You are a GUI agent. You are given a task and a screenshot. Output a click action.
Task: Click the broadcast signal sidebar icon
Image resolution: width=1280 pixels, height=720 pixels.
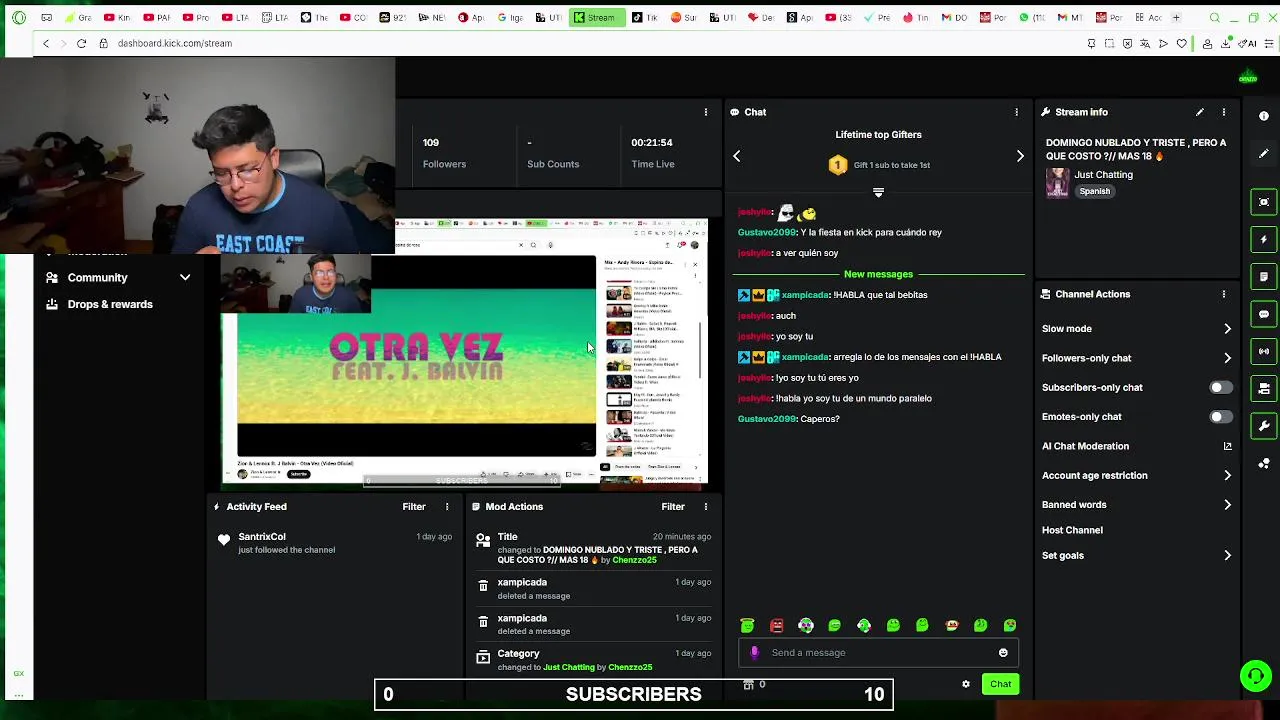[1264, 351]
